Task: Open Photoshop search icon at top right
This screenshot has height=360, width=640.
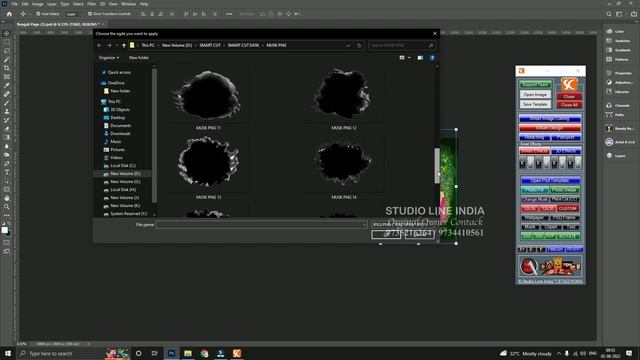Action: coord(609,14)
